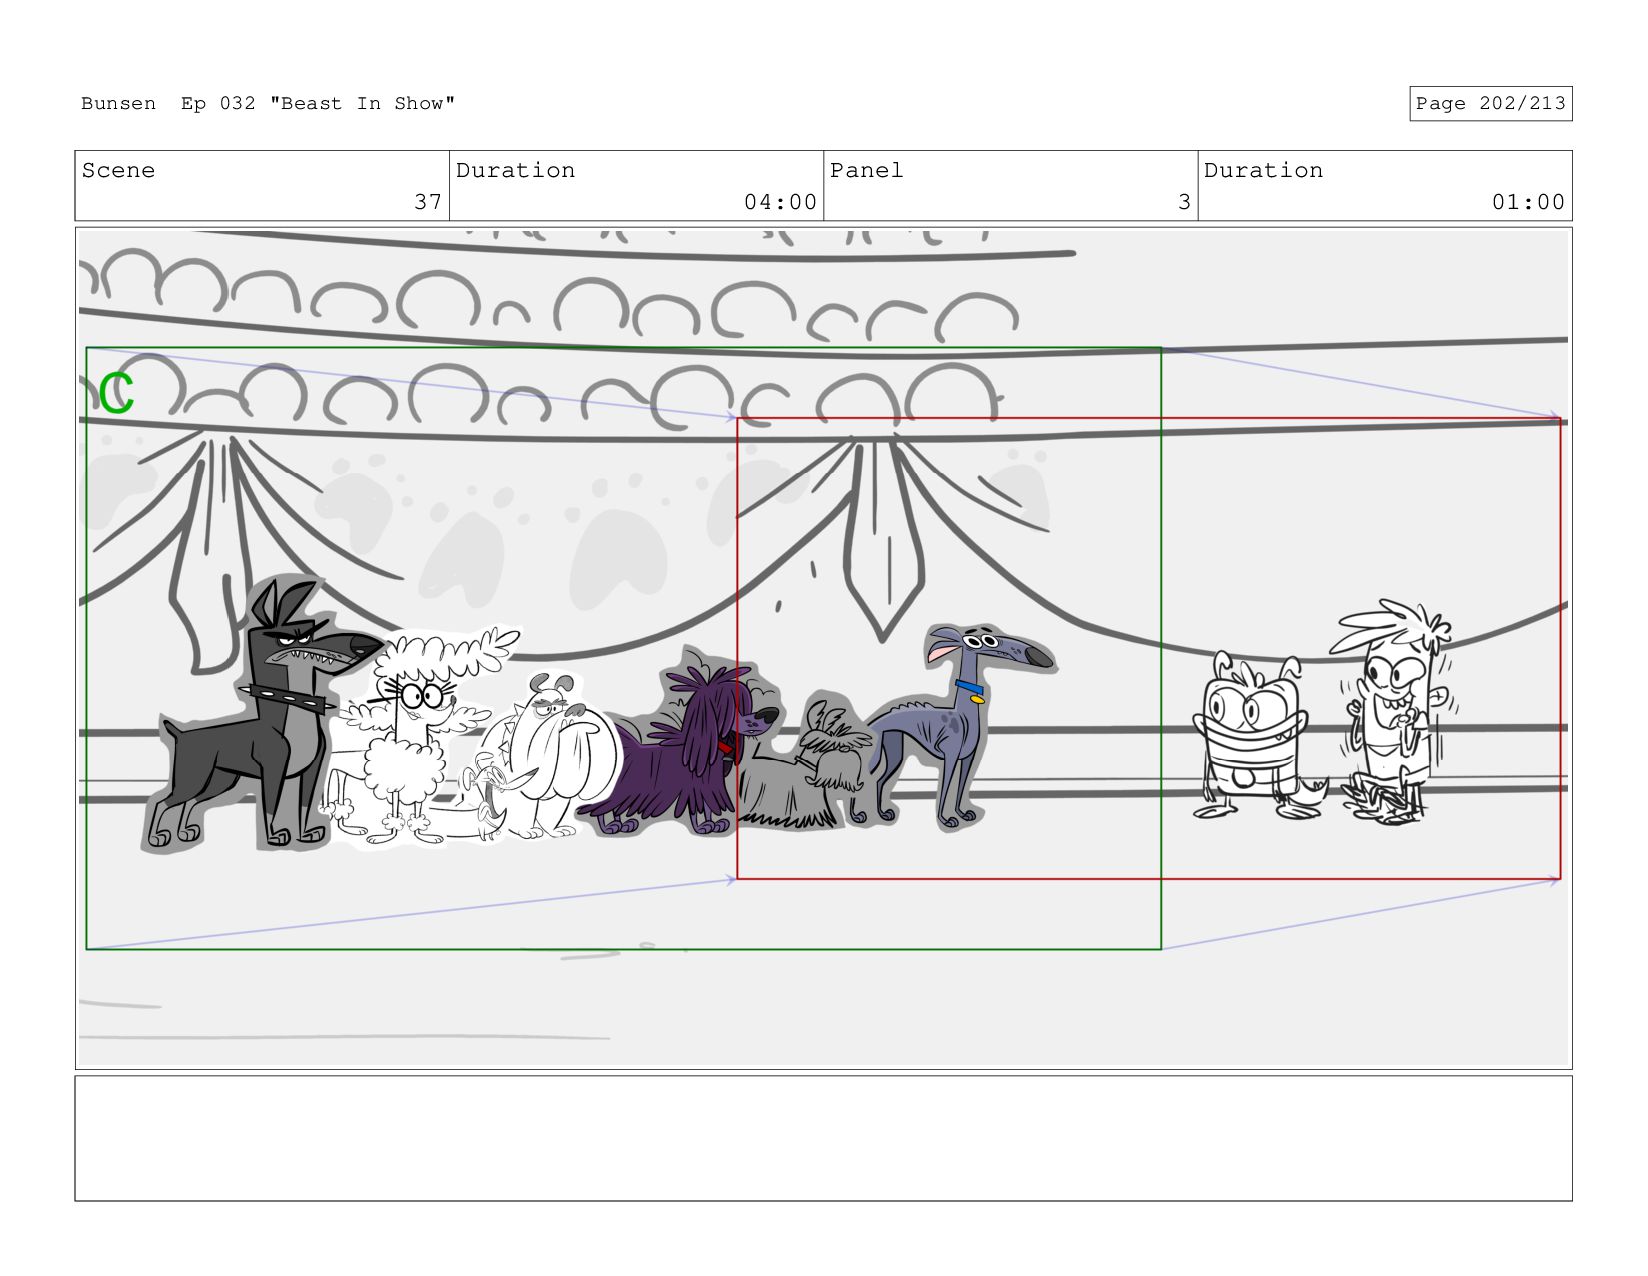Click the 'Panel' header label
The width and height of the screenshot is (1648, 1276).
pos(866,170)
